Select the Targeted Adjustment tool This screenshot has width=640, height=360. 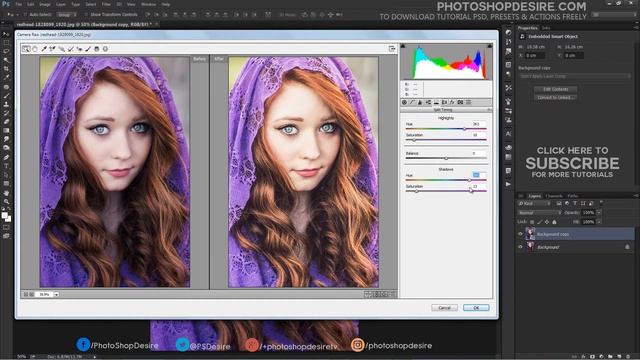tap(61, 49)
